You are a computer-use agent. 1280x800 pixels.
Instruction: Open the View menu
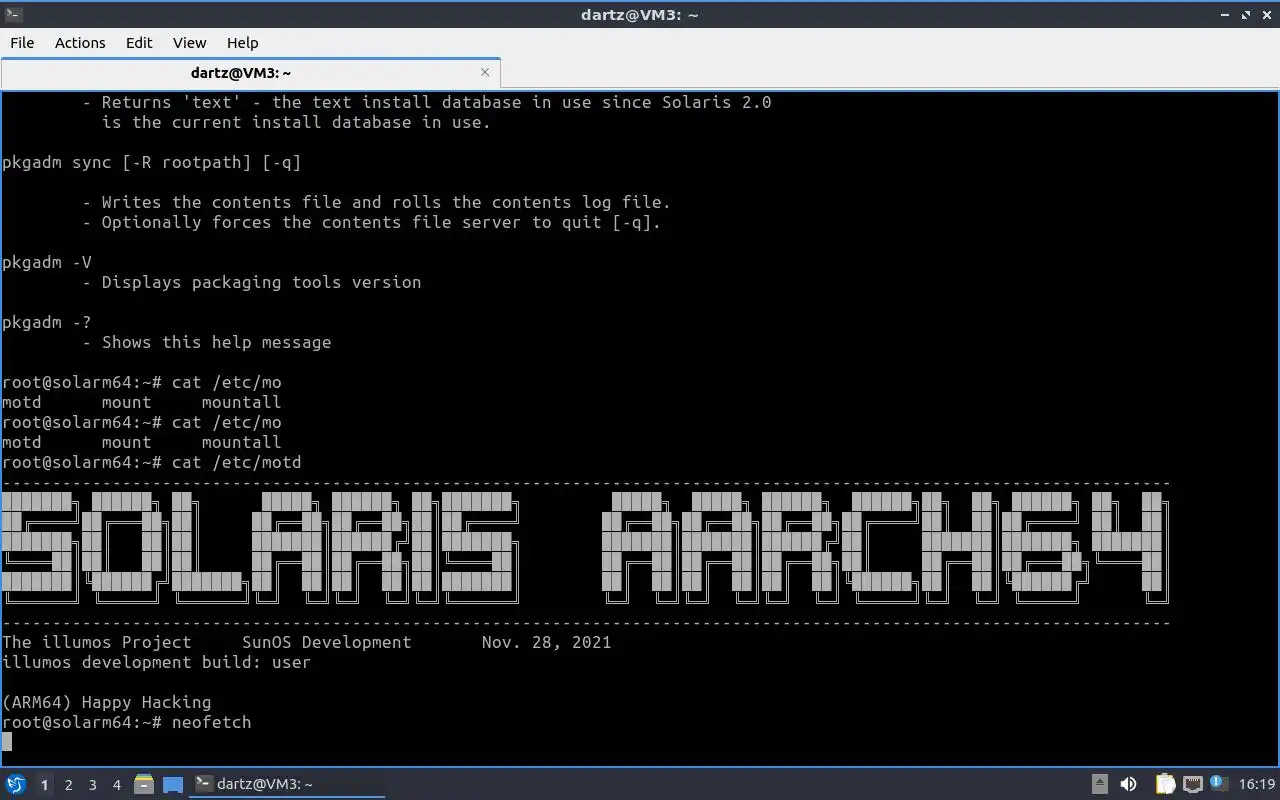tap(189, 43)
